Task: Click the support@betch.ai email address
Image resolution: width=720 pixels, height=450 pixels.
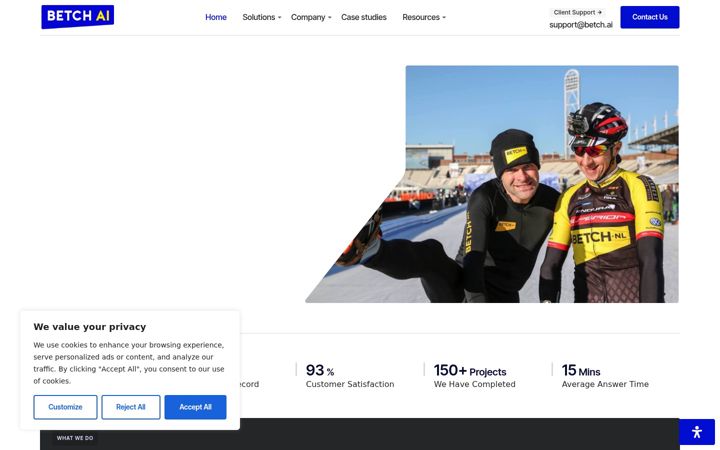Action: [x=581, y=25]
